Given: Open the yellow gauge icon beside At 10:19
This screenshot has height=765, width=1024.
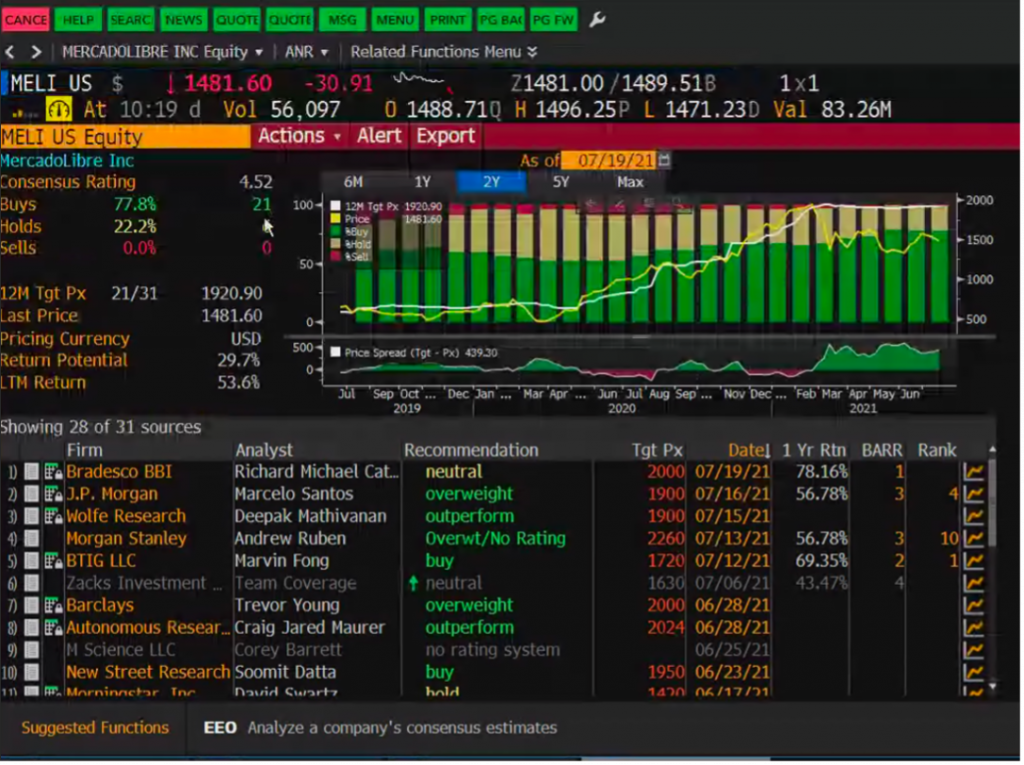Looking at the screenshot, I should [59, 109].
